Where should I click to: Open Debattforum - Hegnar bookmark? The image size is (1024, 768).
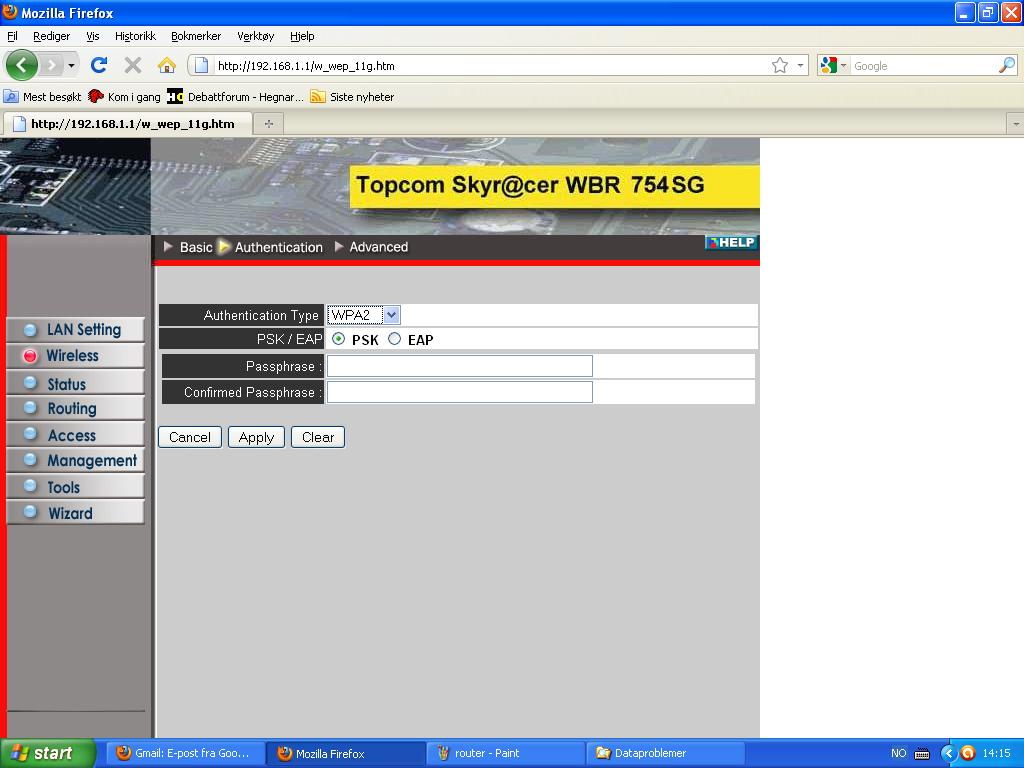click(236, 97)
